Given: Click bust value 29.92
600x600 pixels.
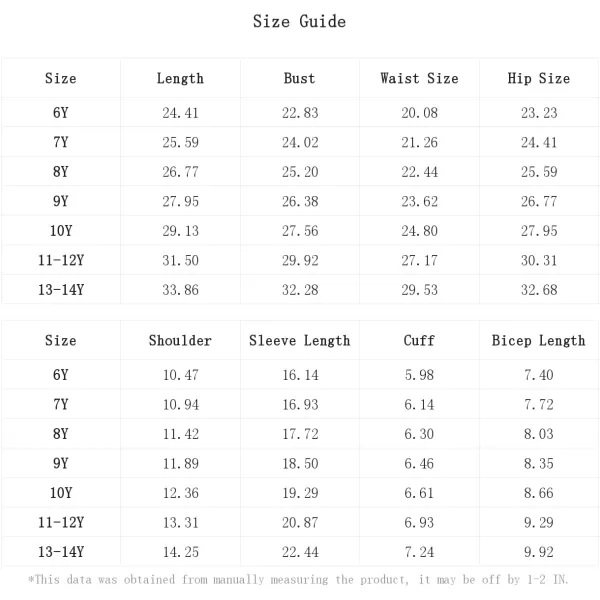Looking at the screenshot, I should tap(300, 261).
